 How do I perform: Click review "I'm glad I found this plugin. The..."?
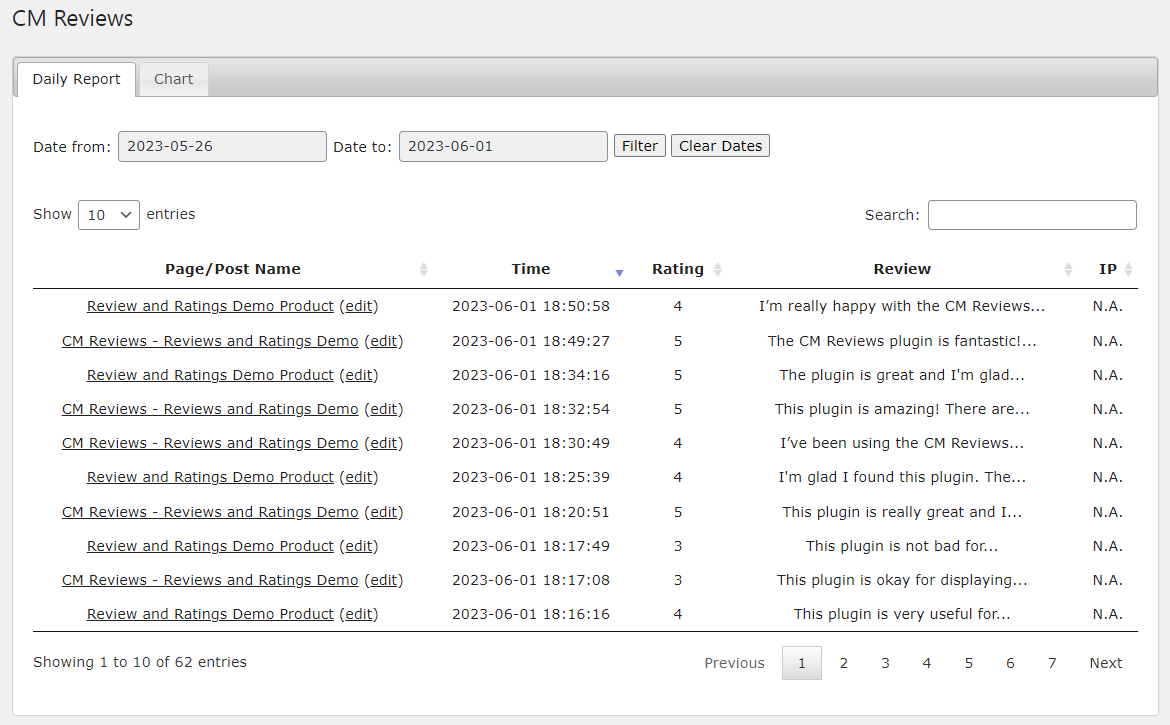click(x=902, y=477)
